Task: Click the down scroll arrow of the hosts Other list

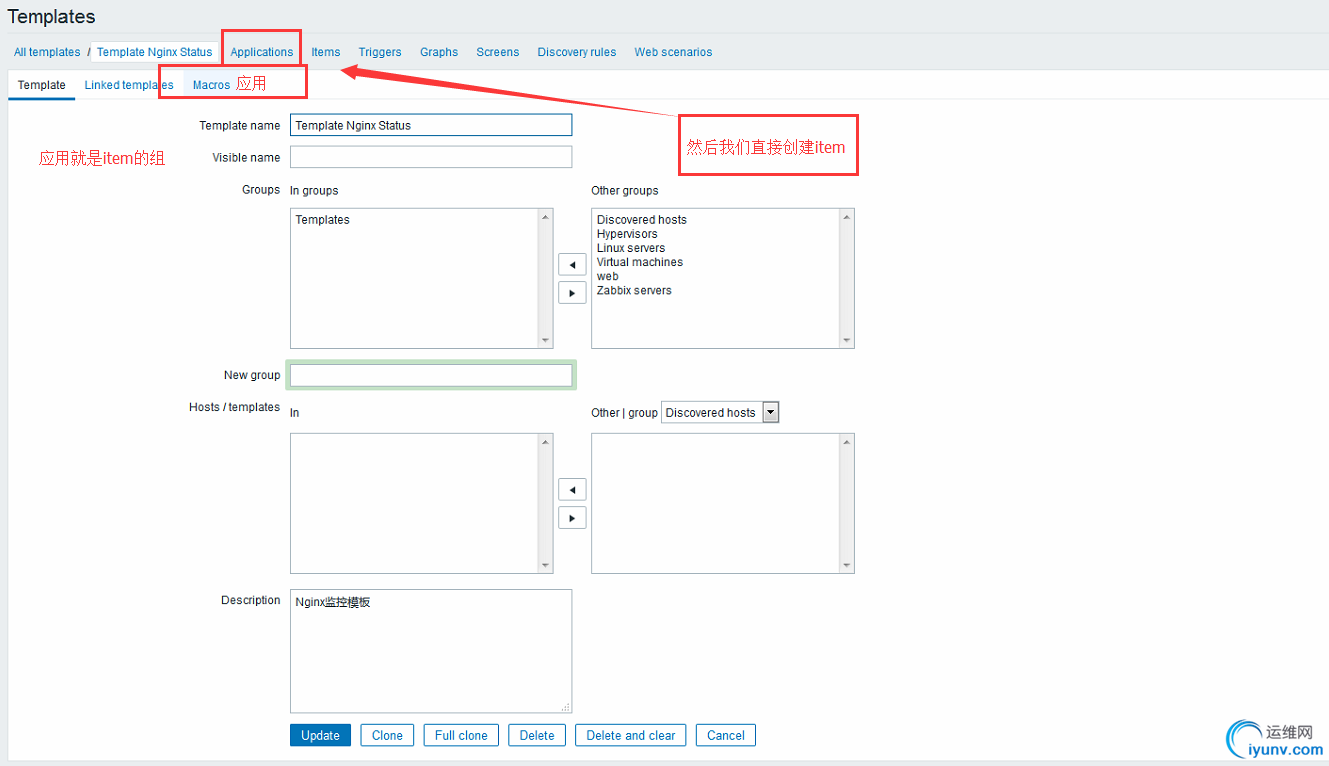Action: [x=847, y=566]
